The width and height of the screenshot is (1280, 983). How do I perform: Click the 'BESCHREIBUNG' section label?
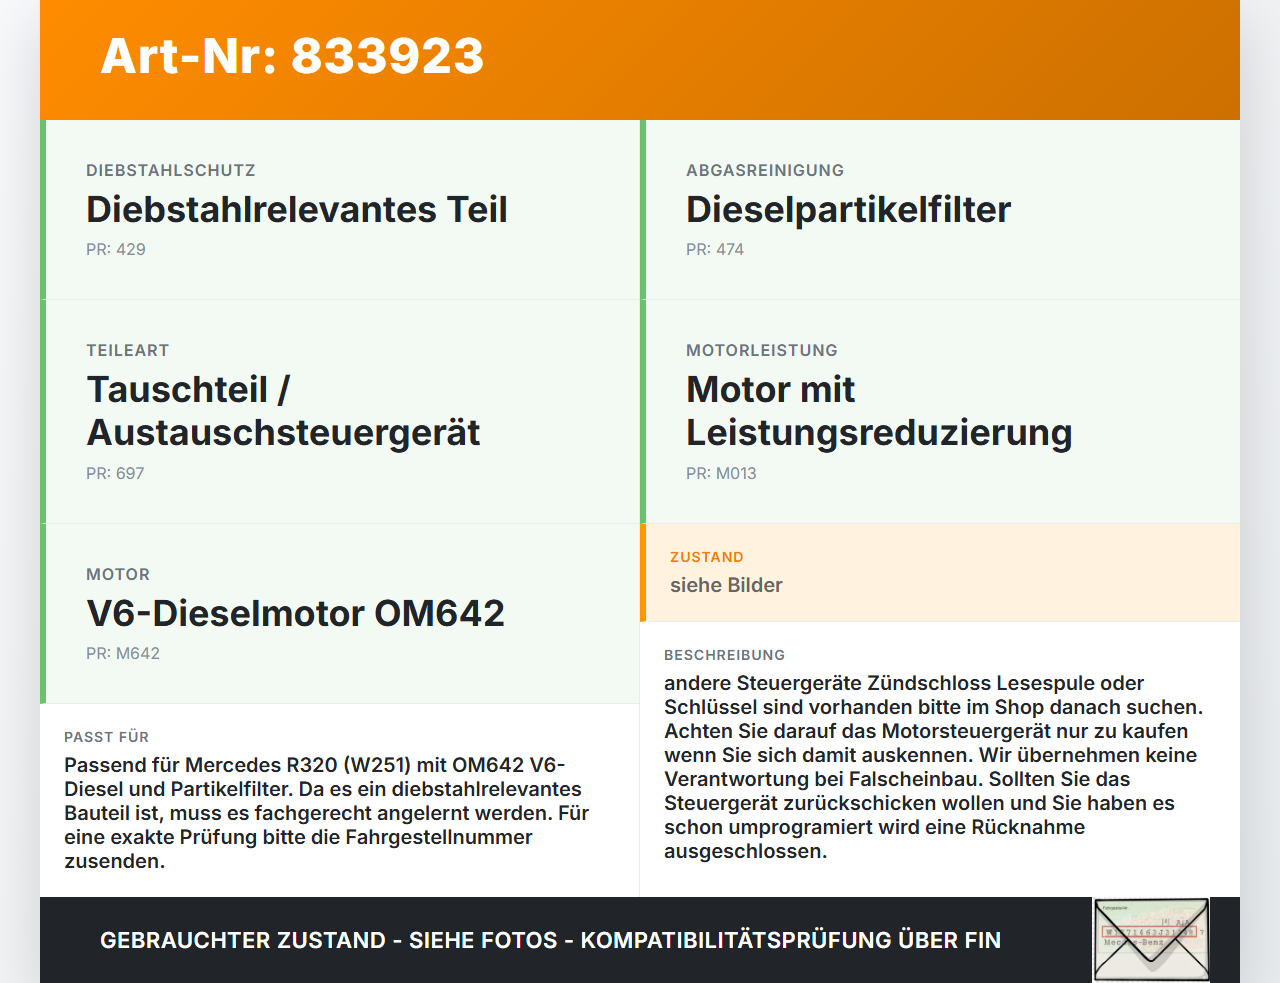[725, 655]
